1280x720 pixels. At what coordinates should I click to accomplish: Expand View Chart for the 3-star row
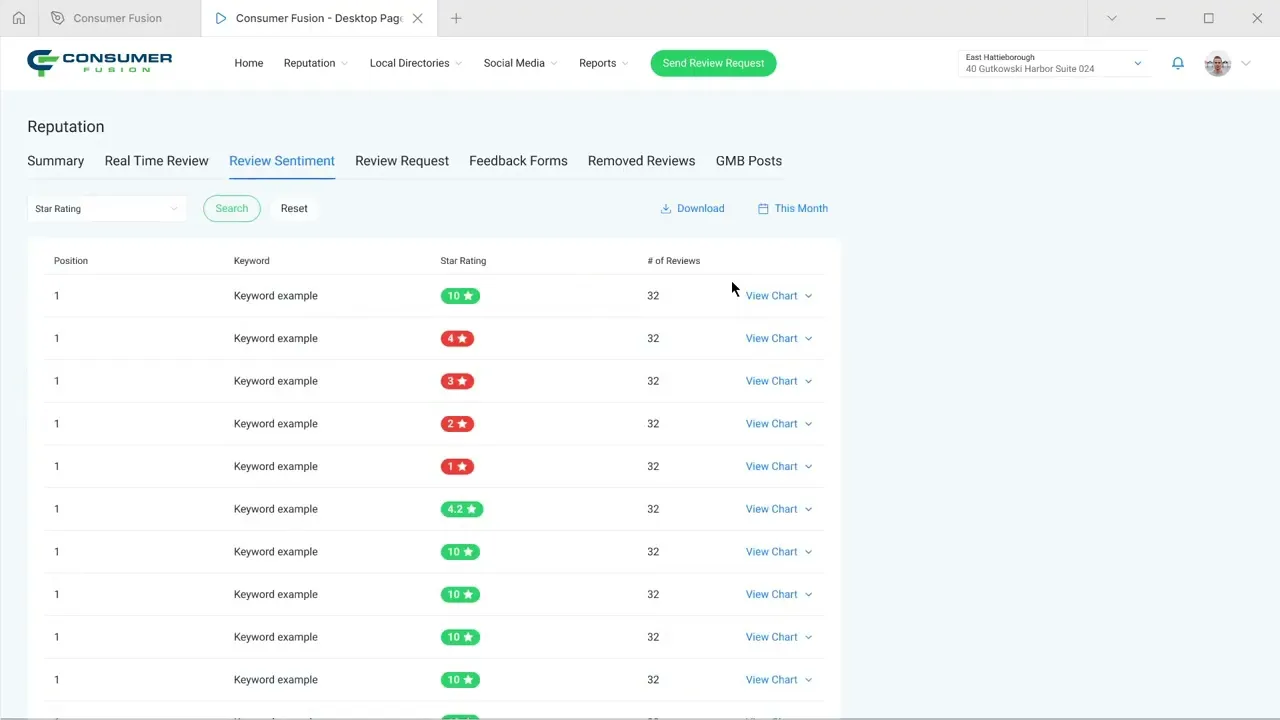click(779, 381)
